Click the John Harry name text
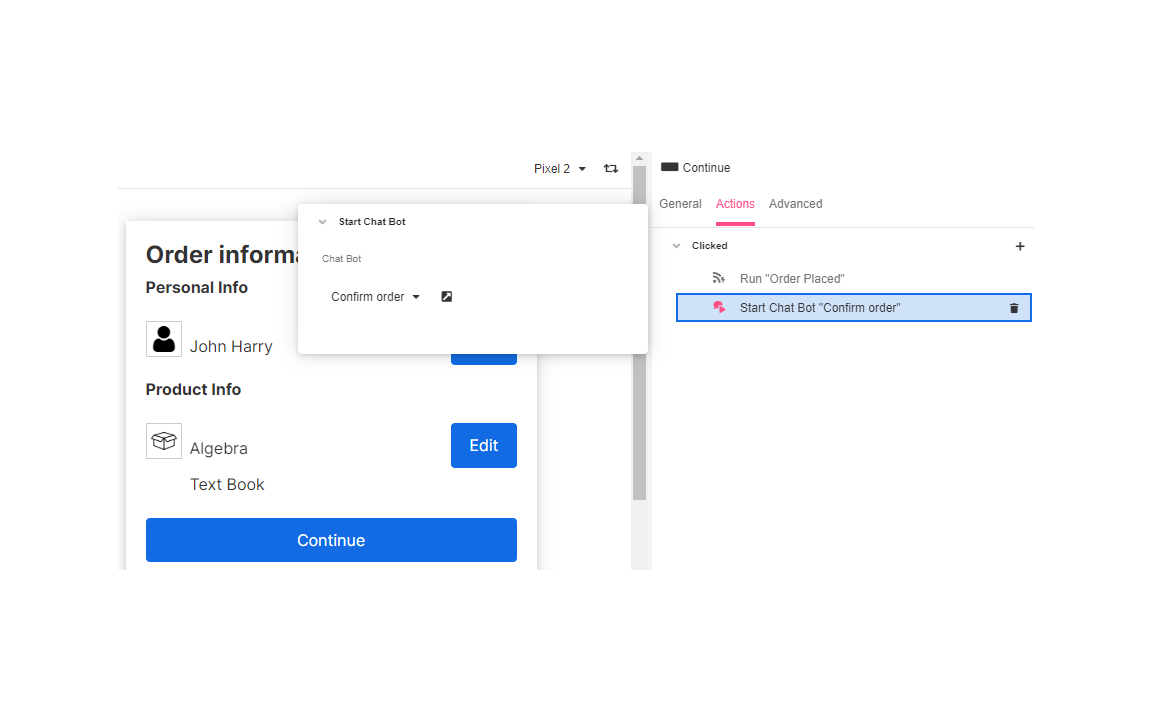1154x723 pixels. (231, 346)
